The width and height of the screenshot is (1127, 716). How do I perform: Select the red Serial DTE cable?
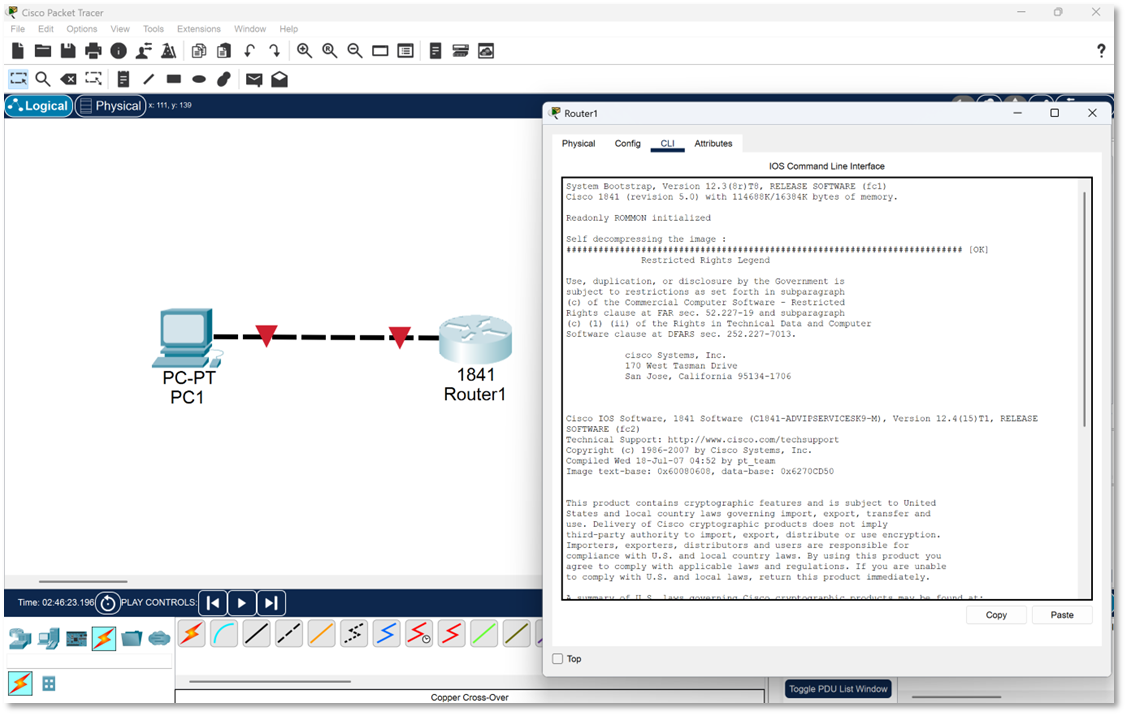[x=451, y=634]
